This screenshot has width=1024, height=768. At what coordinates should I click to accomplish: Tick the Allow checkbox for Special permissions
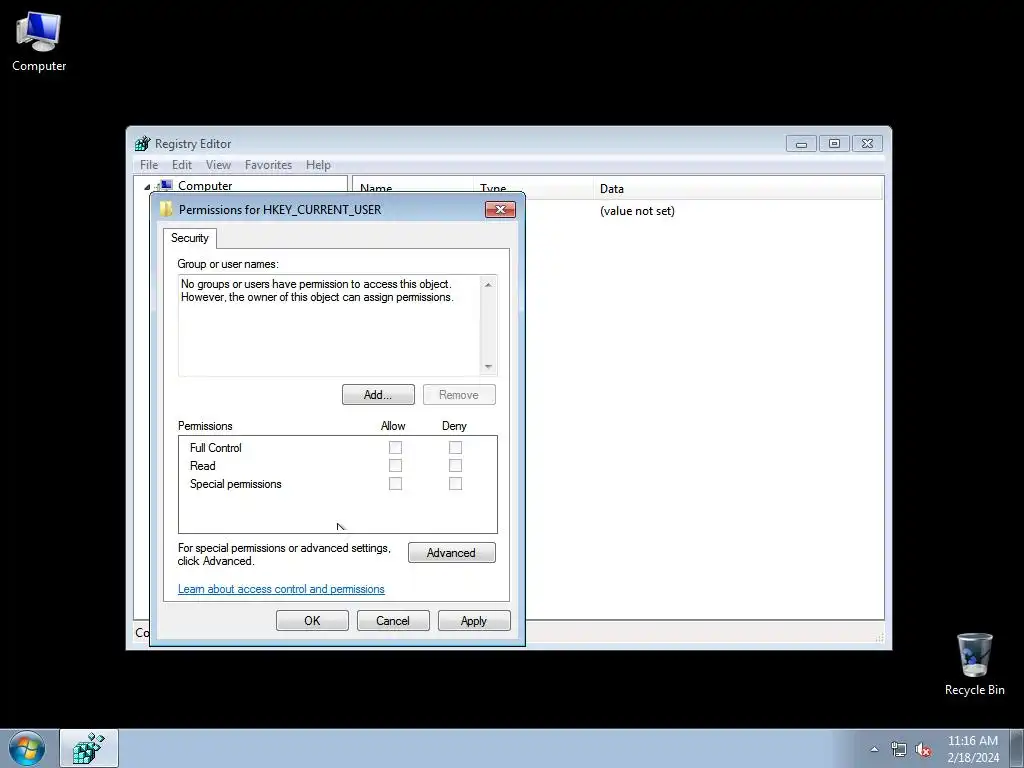(395, 483)
